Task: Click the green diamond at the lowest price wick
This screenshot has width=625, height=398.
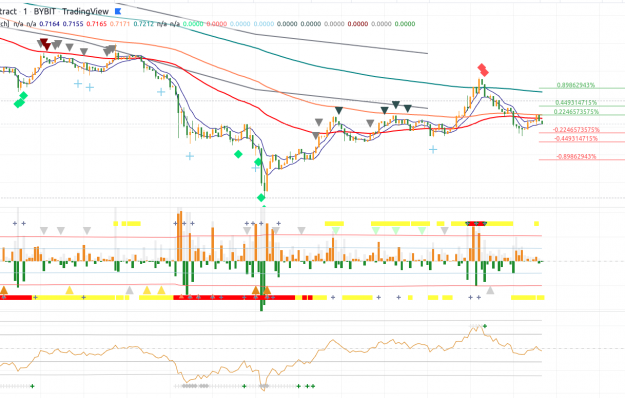Action: click(261, 198)
